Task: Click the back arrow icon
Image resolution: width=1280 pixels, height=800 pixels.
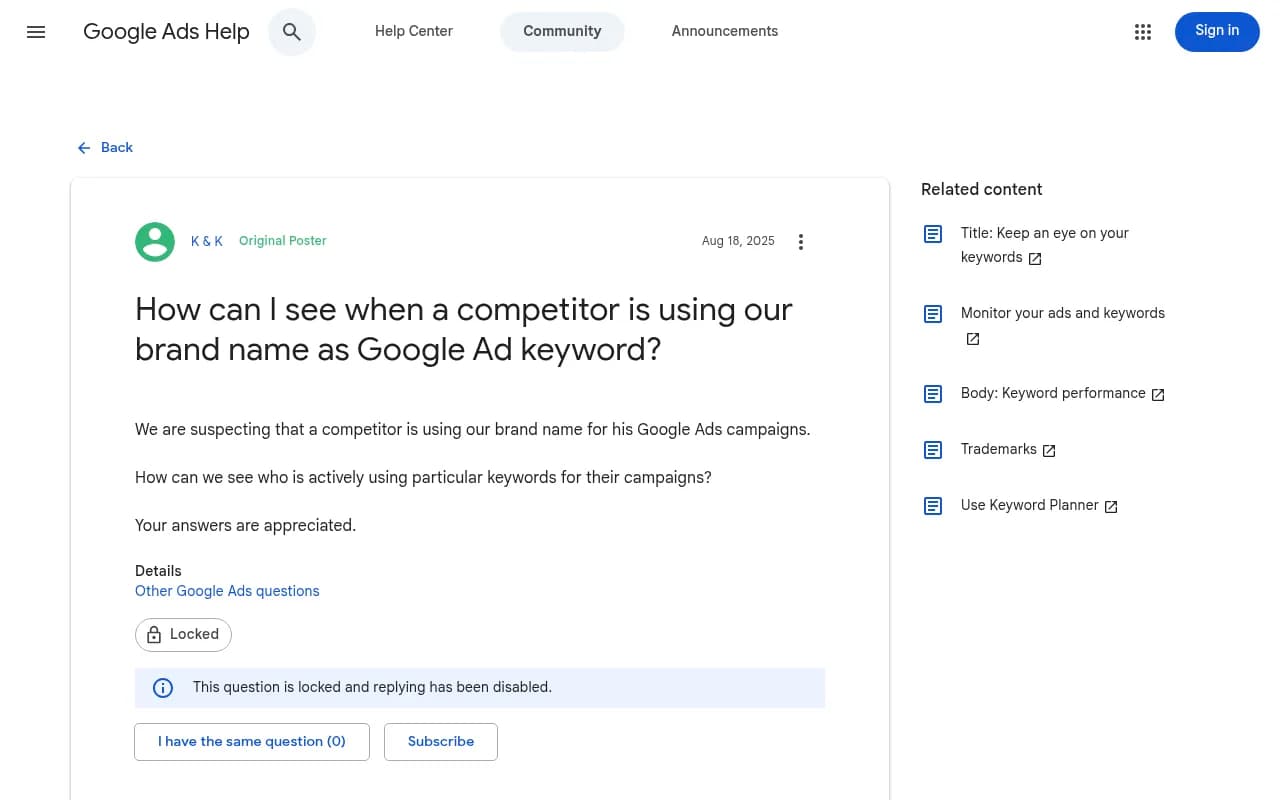Action: pos(84,148)
